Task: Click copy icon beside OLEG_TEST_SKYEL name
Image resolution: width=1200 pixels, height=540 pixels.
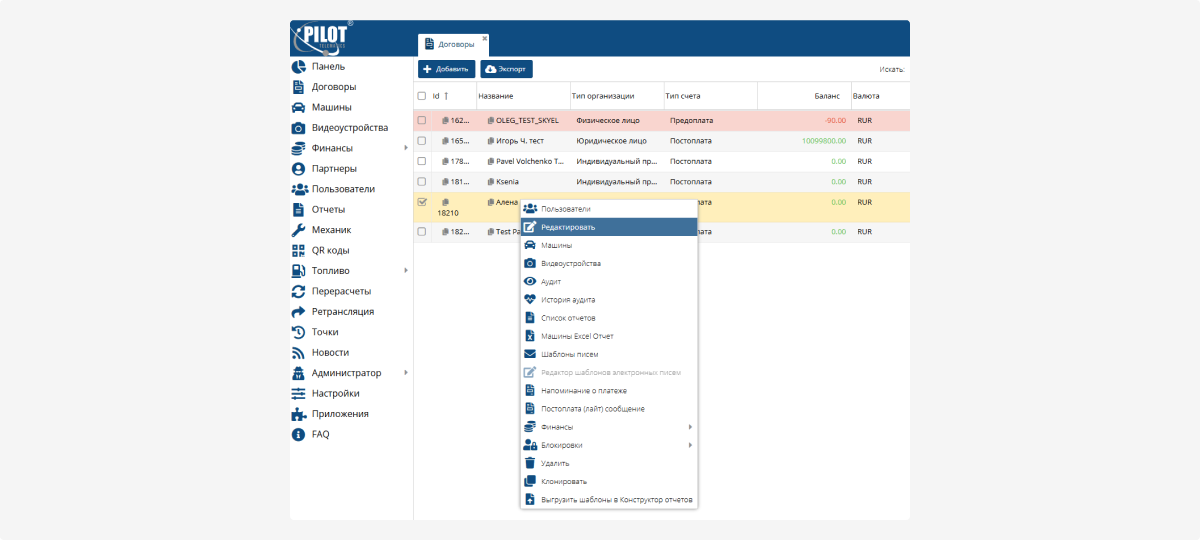Action: tap(491, 120)
